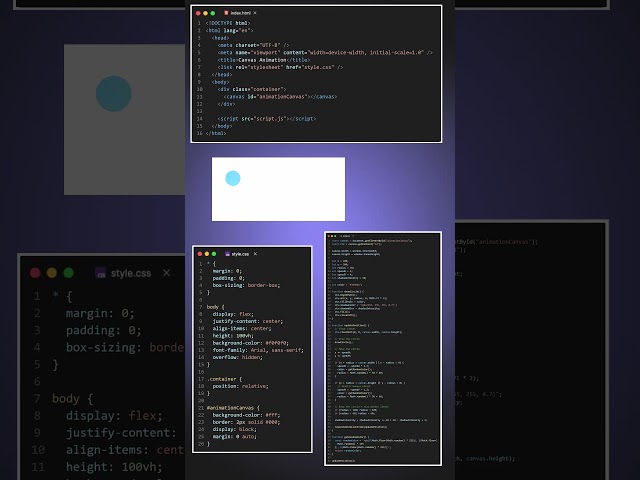Click the red dot of the index.html window
Viewport: 640px width, 480px height.
pos(198,13)
